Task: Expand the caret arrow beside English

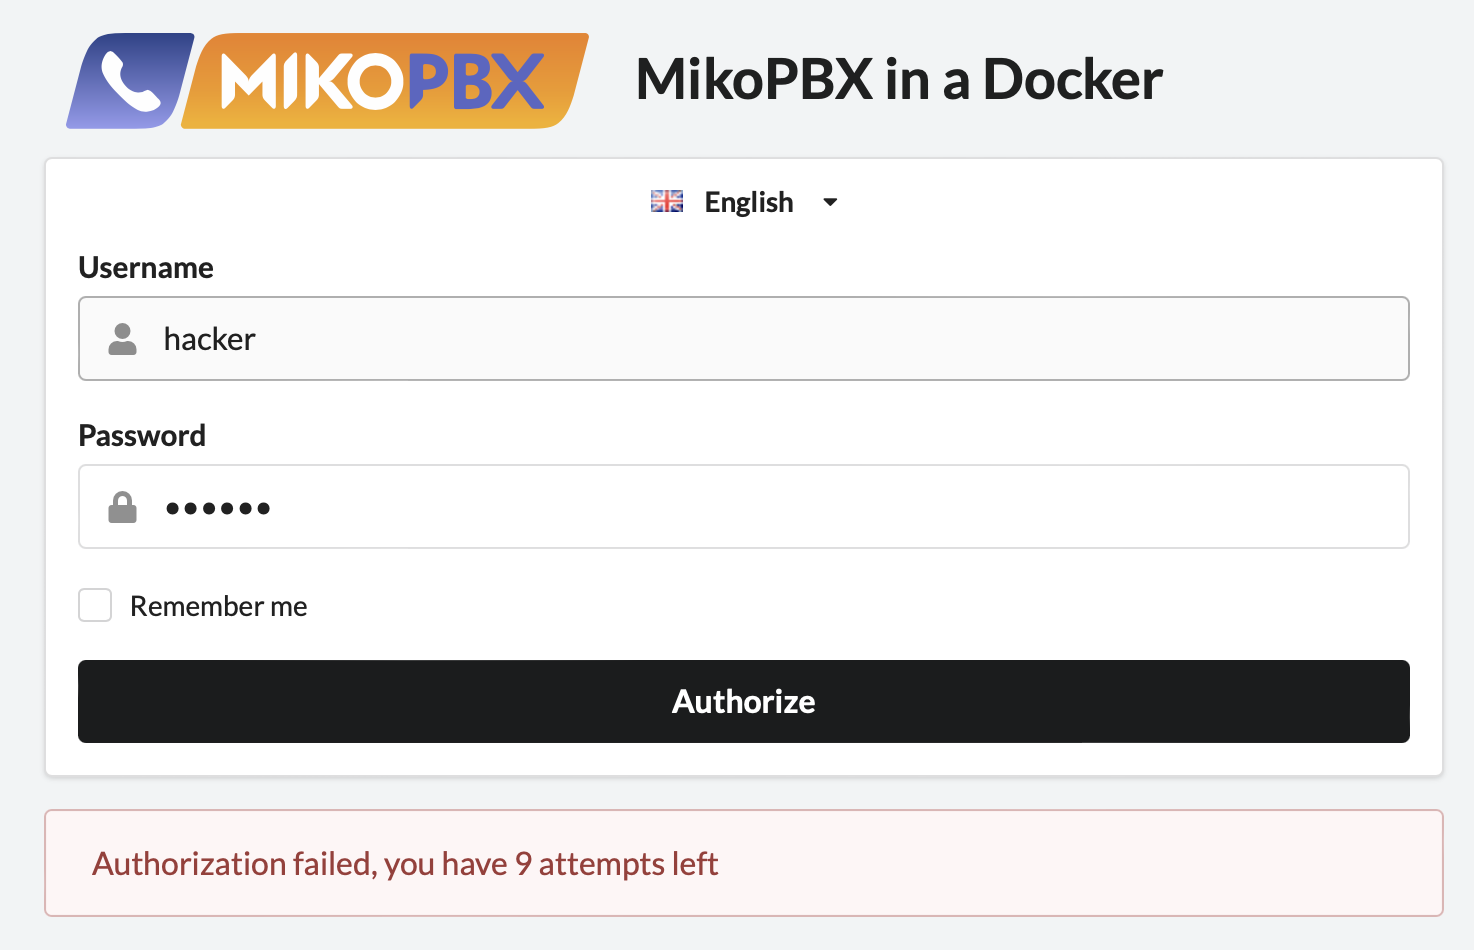Action: [830, 202]
